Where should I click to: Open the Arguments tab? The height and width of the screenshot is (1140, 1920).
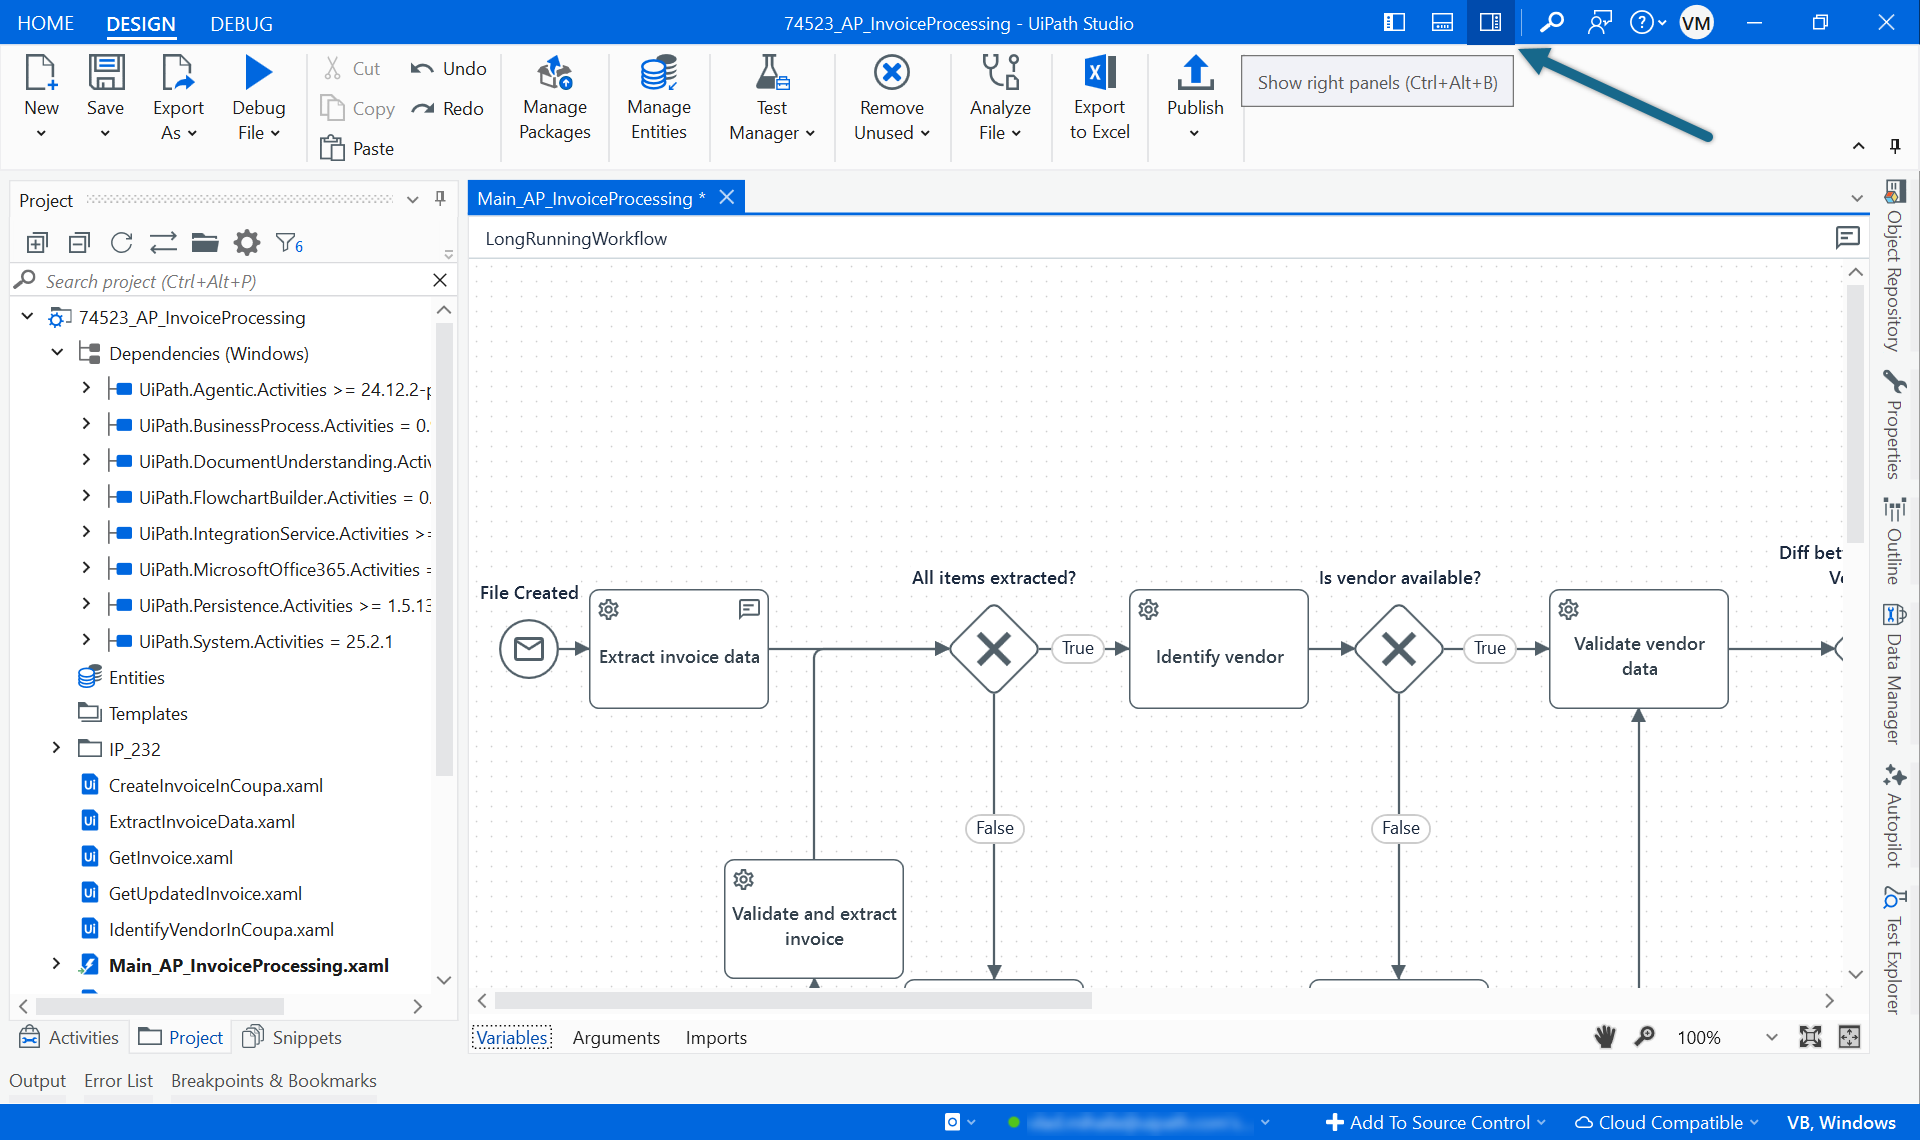coord(616,1038)
